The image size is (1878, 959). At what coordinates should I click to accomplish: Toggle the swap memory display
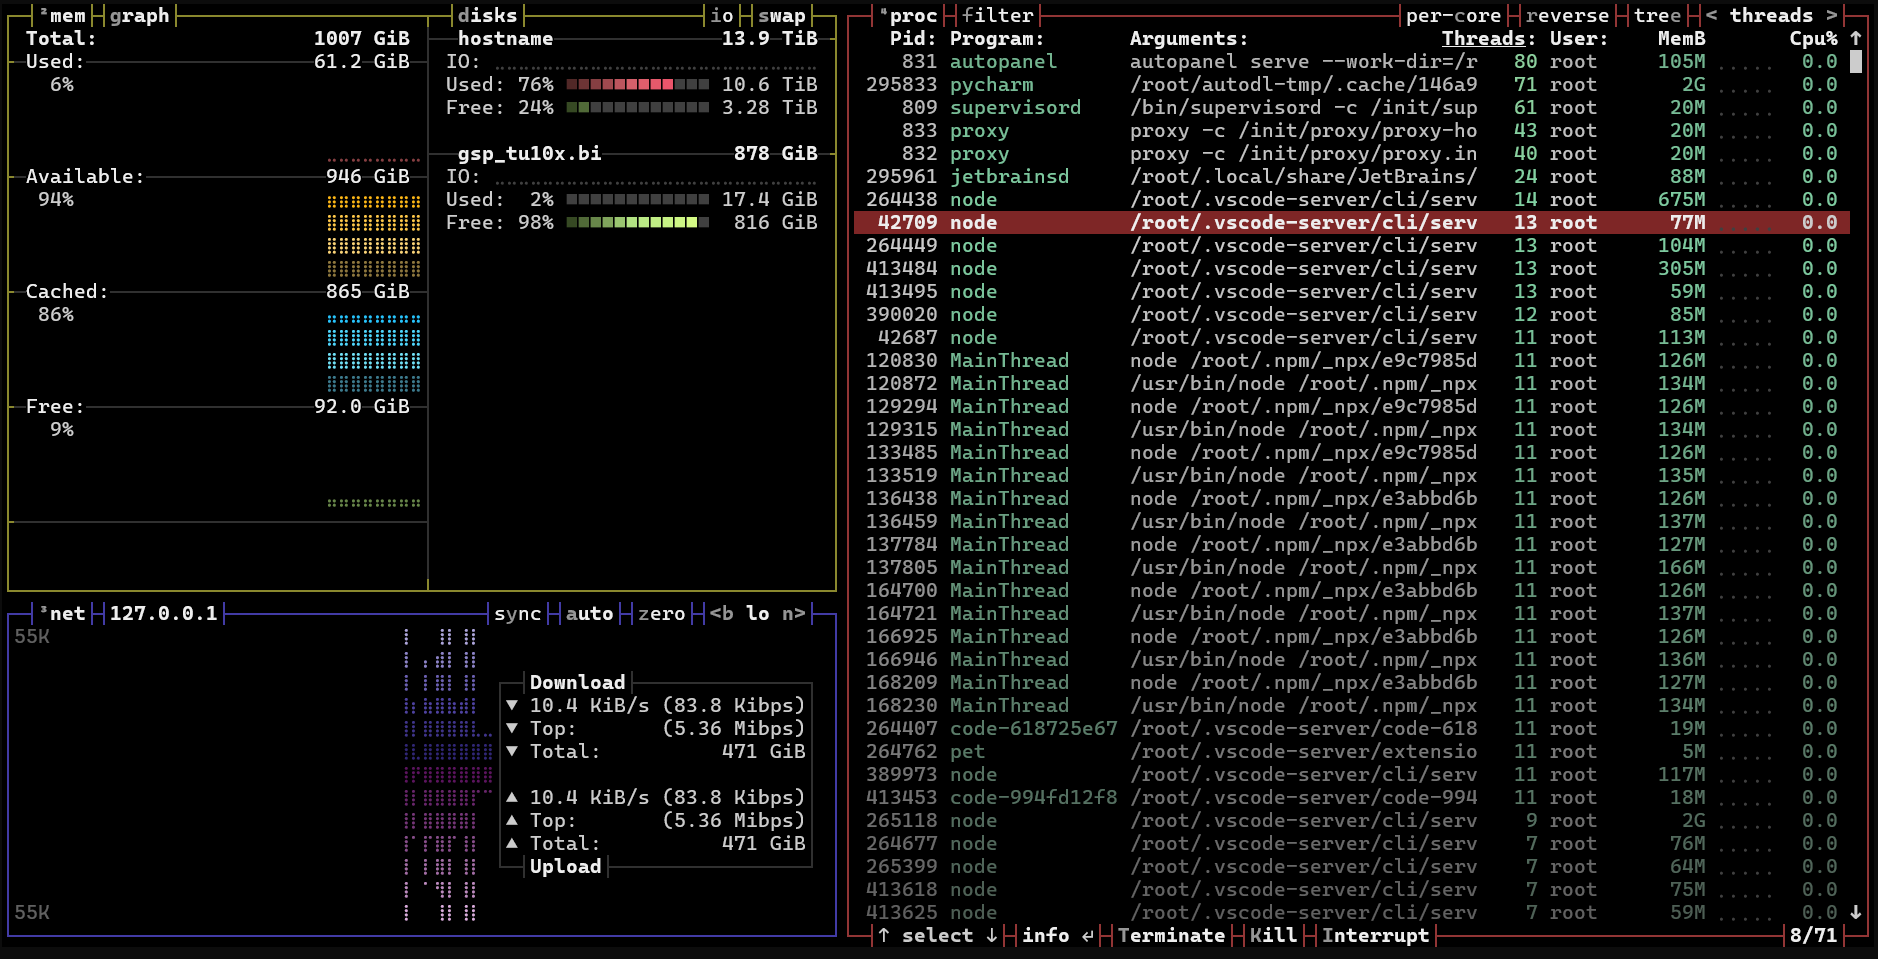coord(781,15)
